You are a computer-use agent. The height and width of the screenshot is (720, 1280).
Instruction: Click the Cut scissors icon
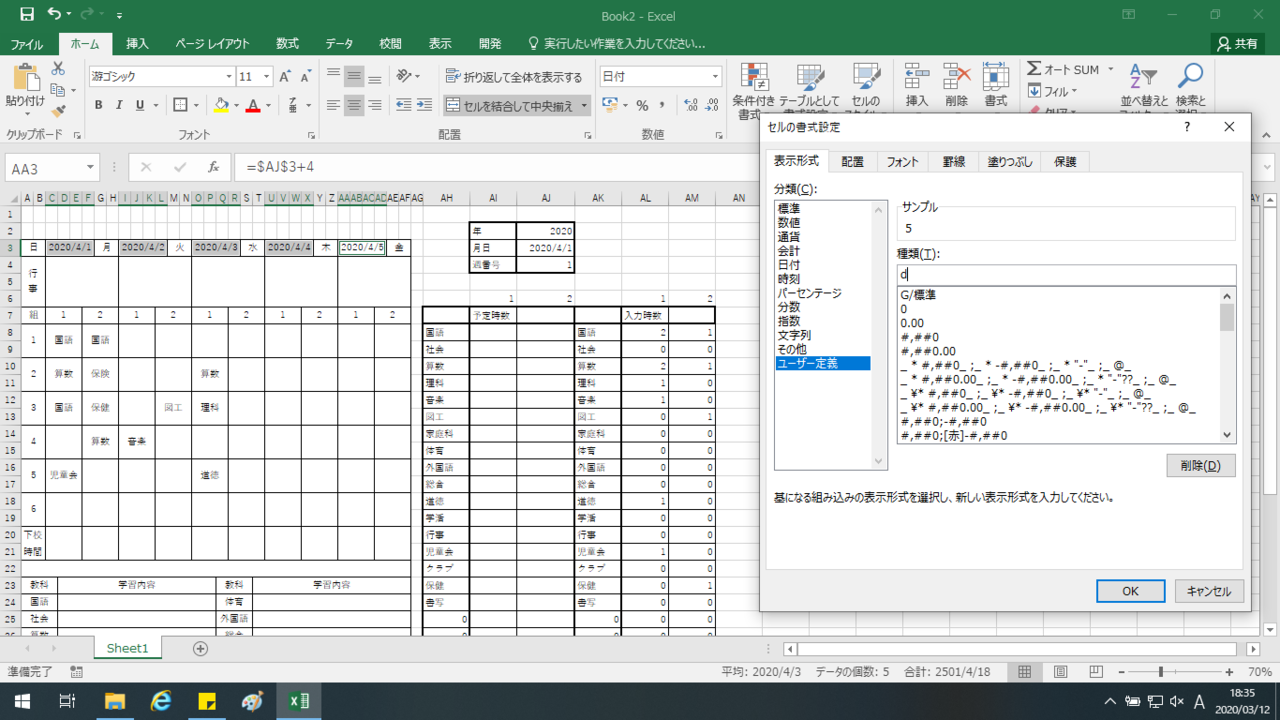point(58,68)
